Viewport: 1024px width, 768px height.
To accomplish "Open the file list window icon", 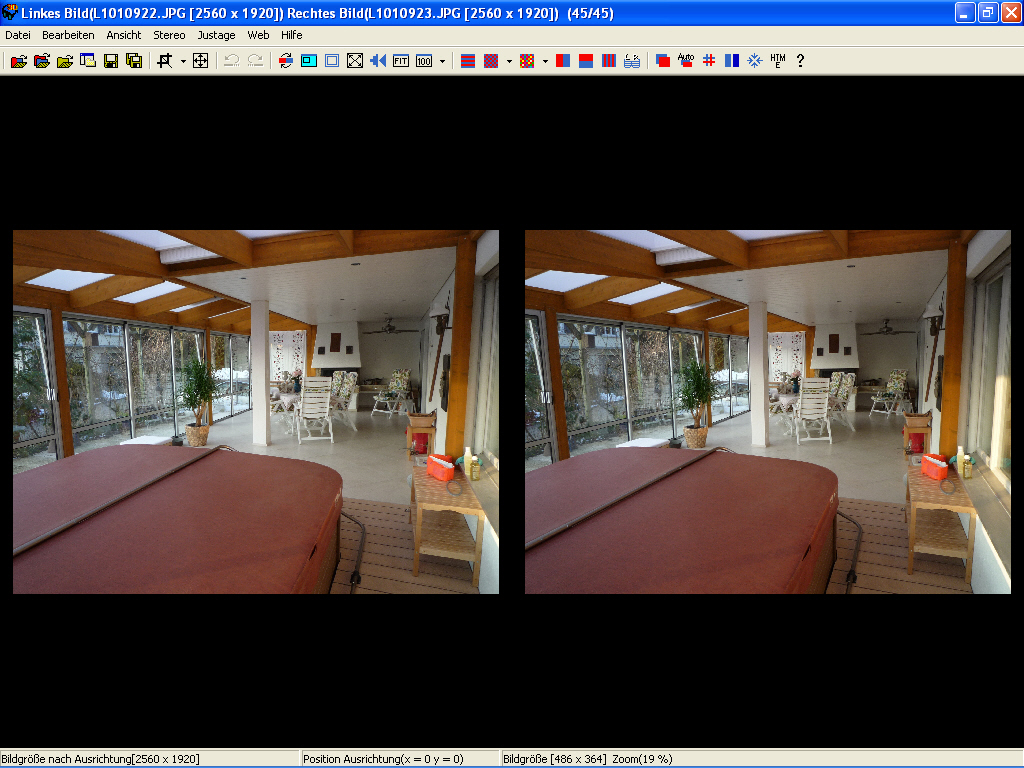I will tap(88, 61).
